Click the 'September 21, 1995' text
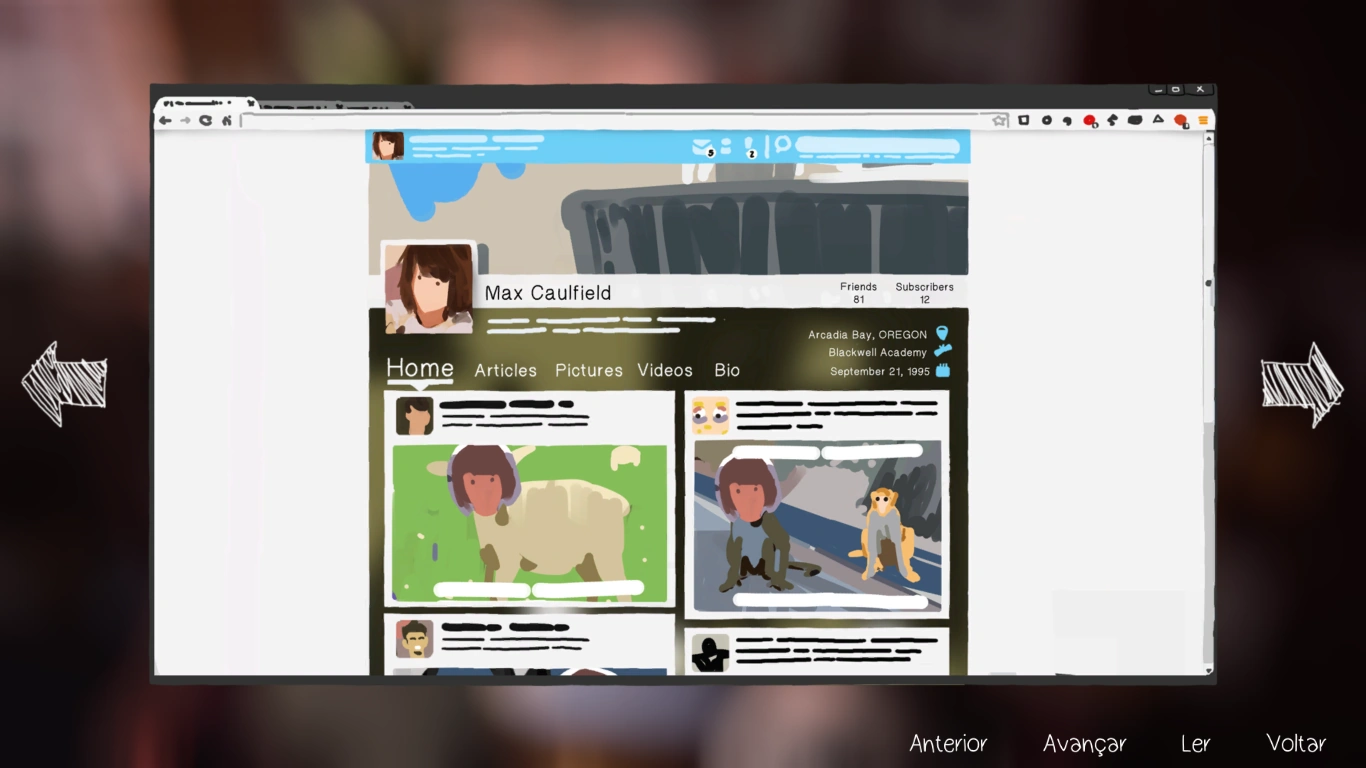1366x768 pixels. [880, 372]
